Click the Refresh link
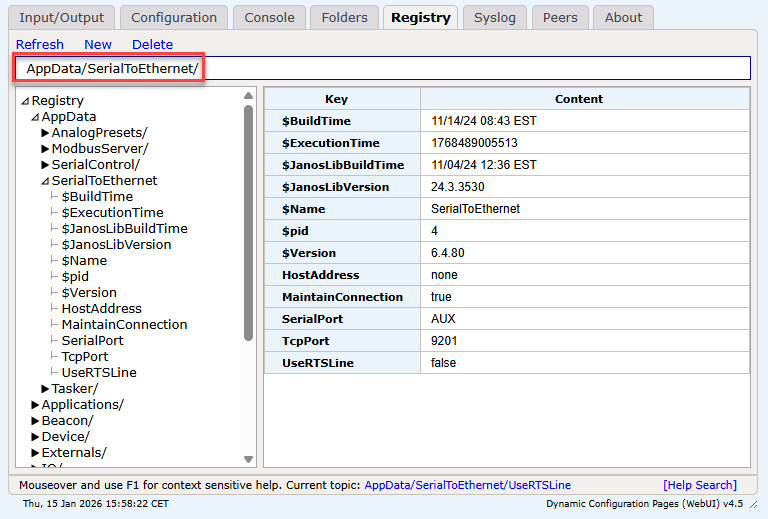This screenshot has height=519, width=768. point(40,44)
